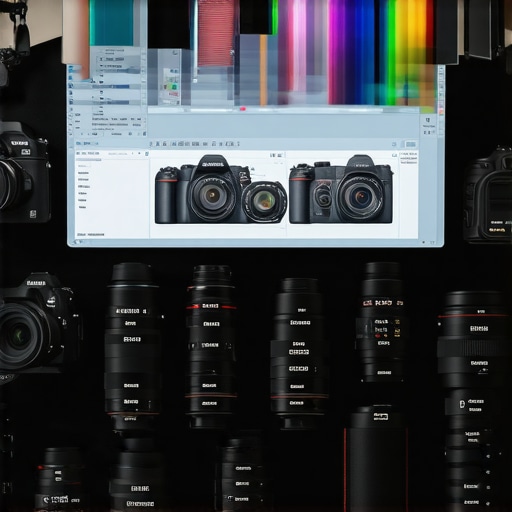Click the trash icon in the left panel header
Viewport: 512px width, 512px height.
click(x=147, y=154)
